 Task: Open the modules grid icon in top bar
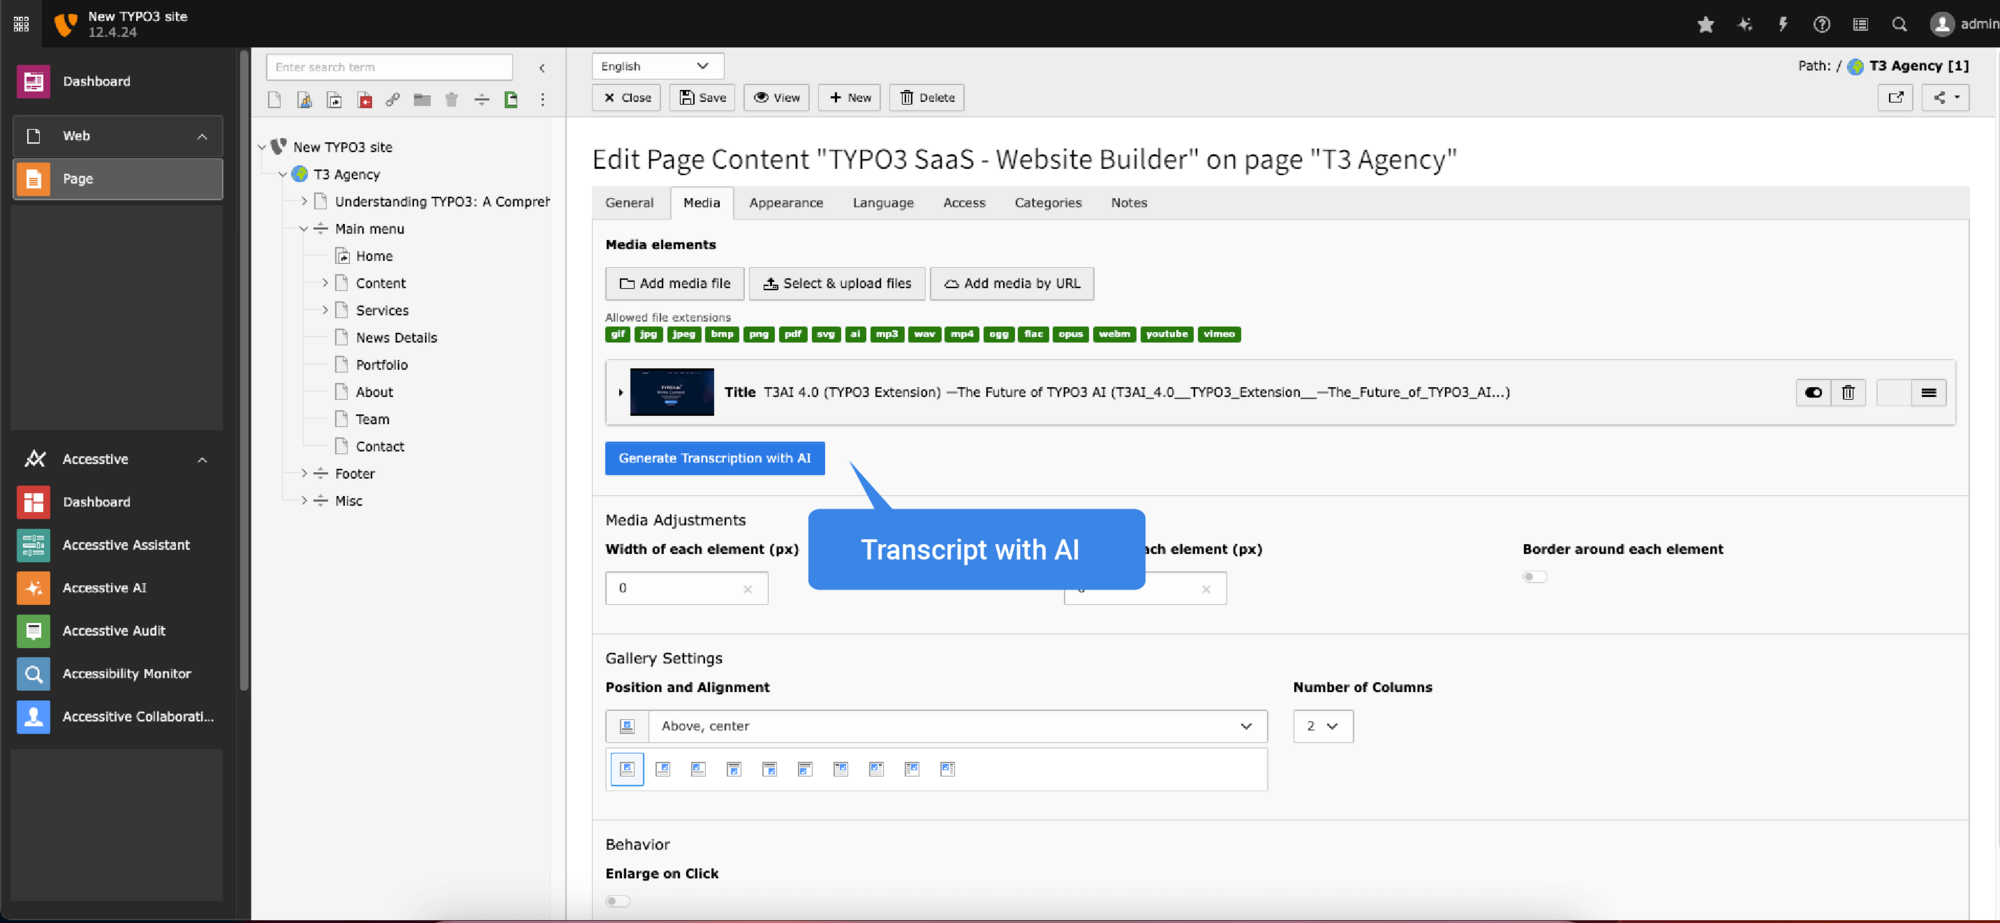(21, 23)
